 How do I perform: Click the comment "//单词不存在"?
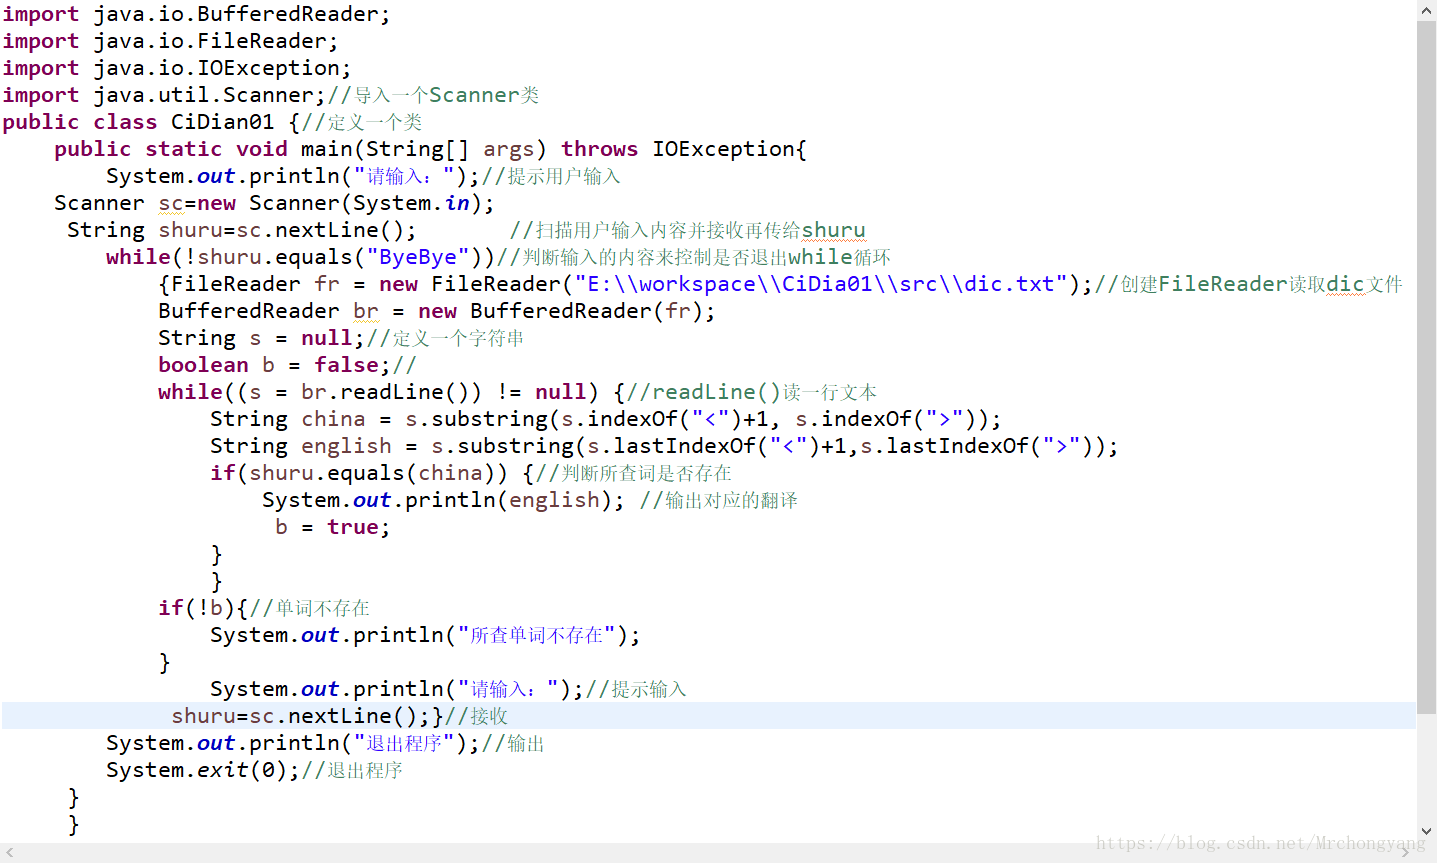click(x=310, y=608)
